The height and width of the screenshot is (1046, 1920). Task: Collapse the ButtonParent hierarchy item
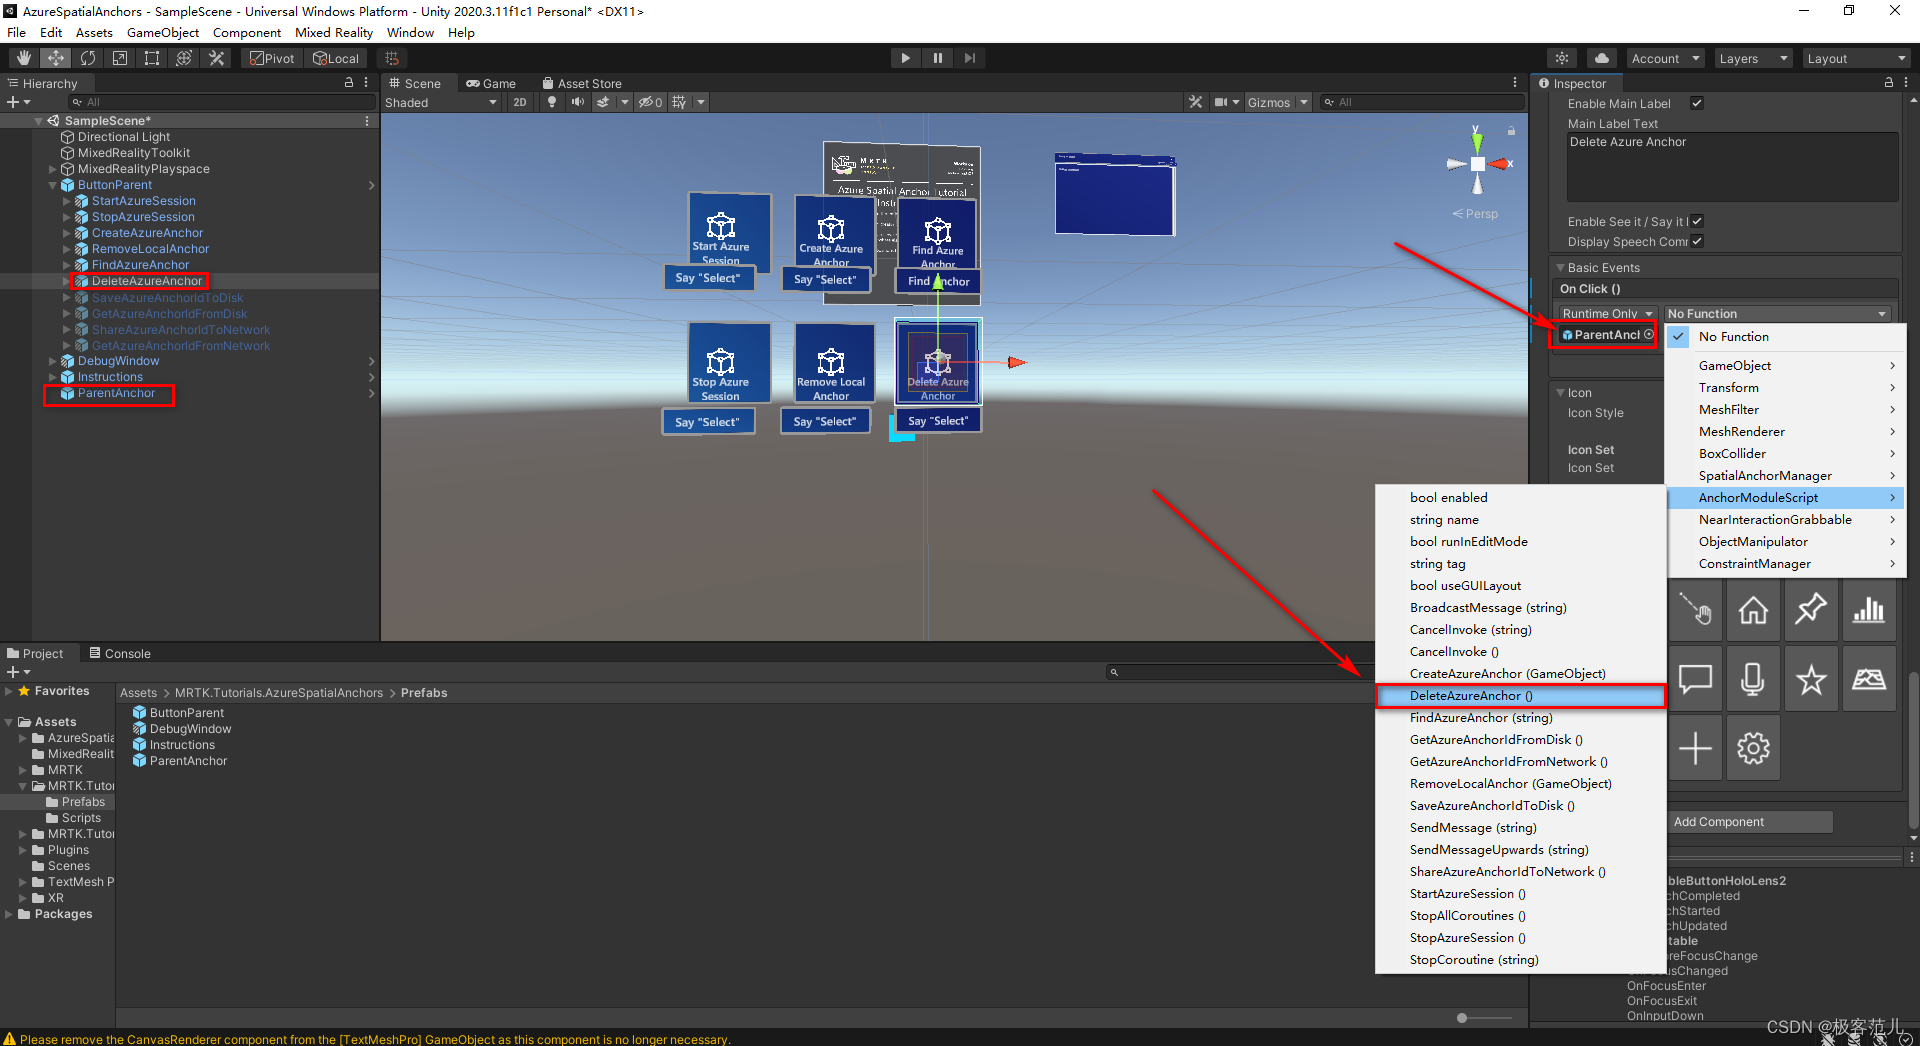(52, 185)
